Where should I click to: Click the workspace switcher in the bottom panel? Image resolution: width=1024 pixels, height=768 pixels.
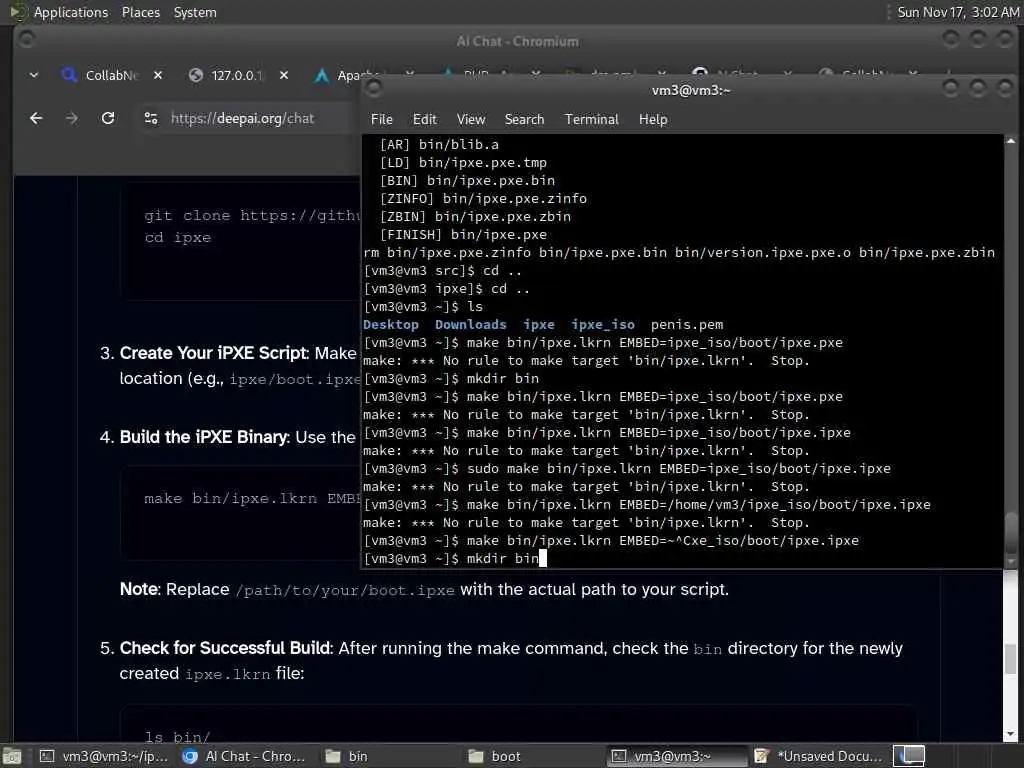click(x=909, y=756)
